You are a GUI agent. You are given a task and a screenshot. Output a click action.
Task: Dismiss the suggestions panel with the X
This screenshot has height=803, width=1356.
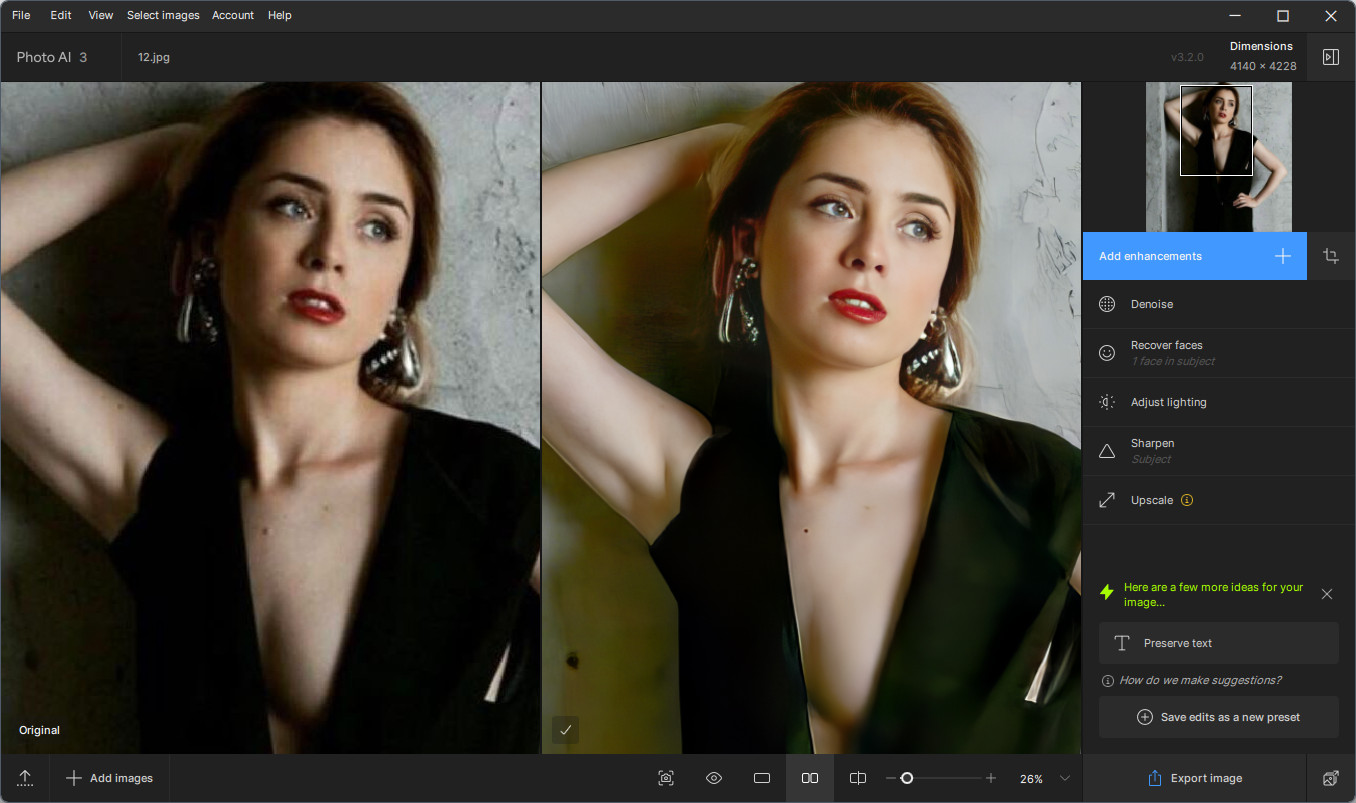click(1327, 594)
